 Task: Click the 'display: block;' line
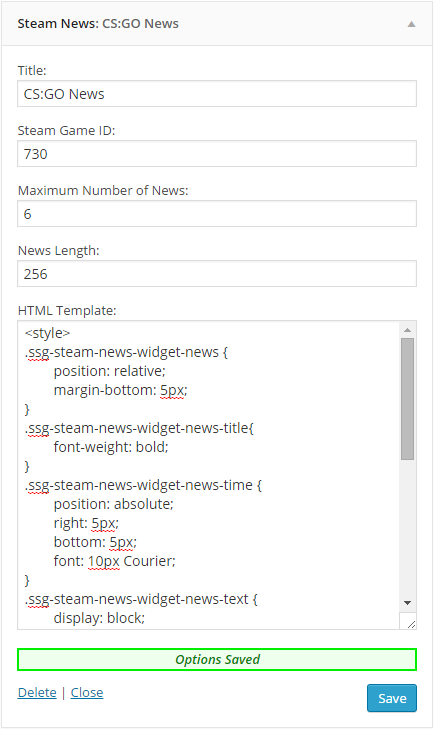(100, 618)
